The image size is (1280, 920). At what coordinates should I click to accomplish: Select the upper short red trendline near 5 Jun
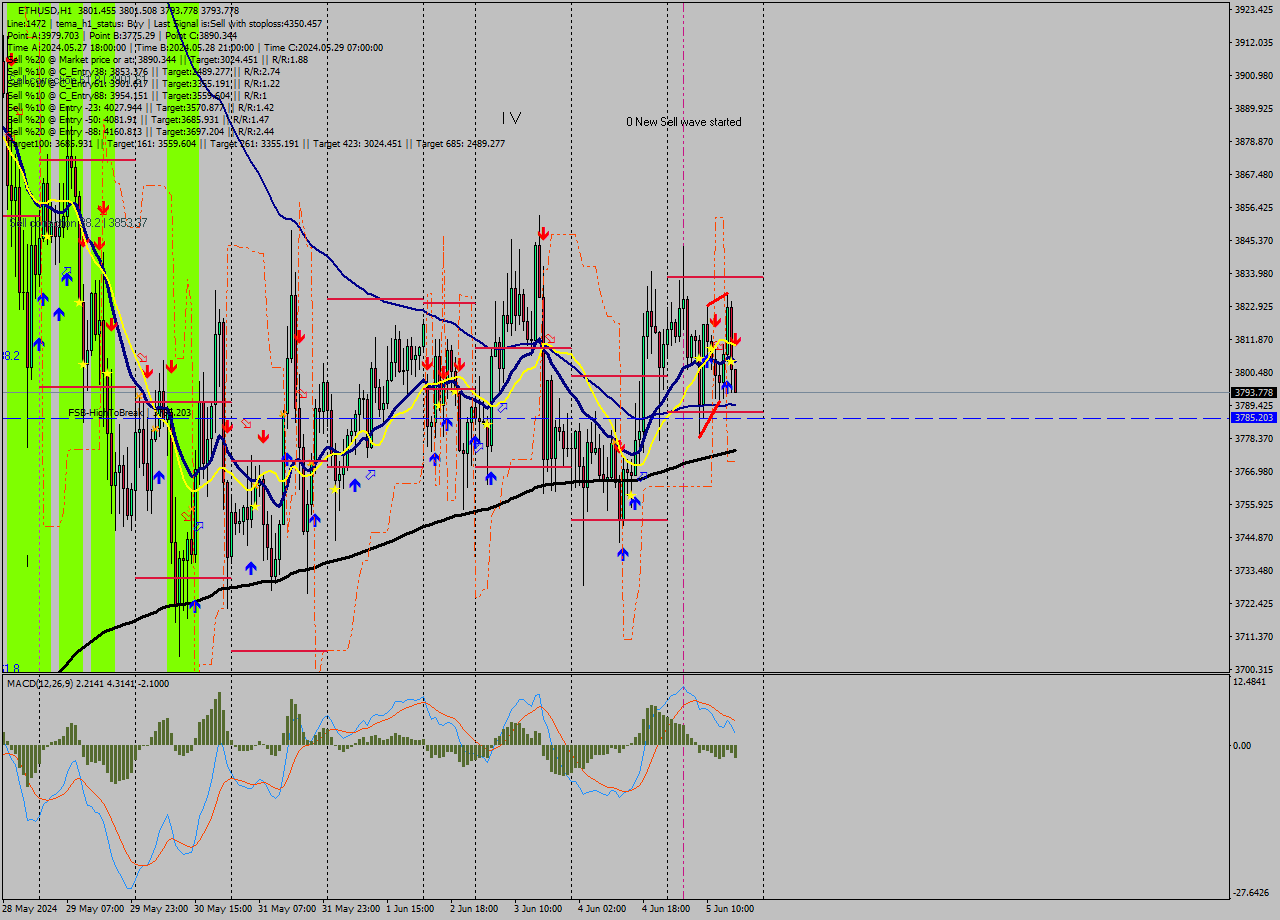tap(717, 298)
